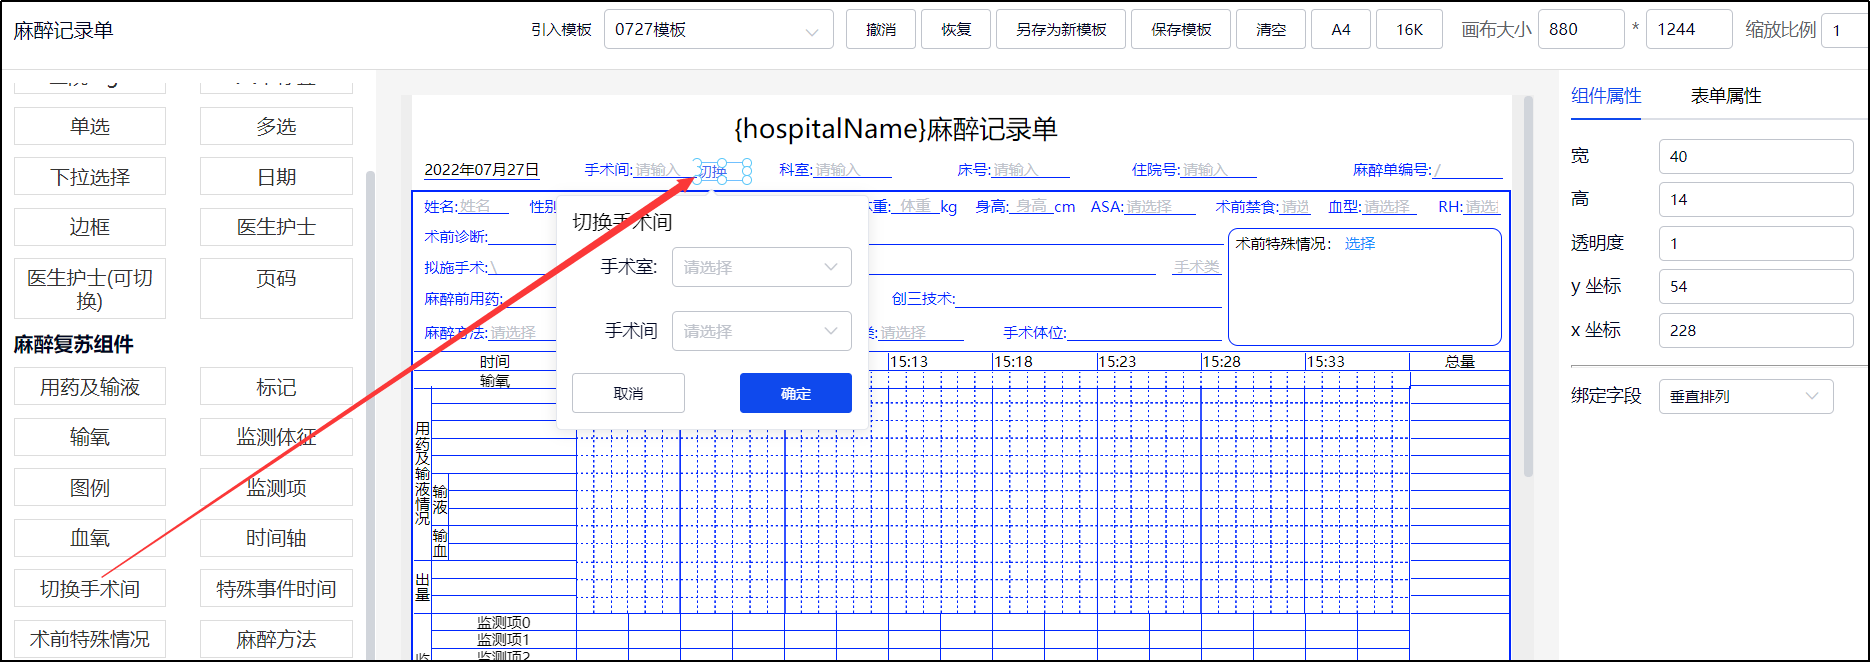Image resolution: width=1870 pixels, height=662 pixels.
Task: Pick the 监测项 component
Action: pos(276,488)
